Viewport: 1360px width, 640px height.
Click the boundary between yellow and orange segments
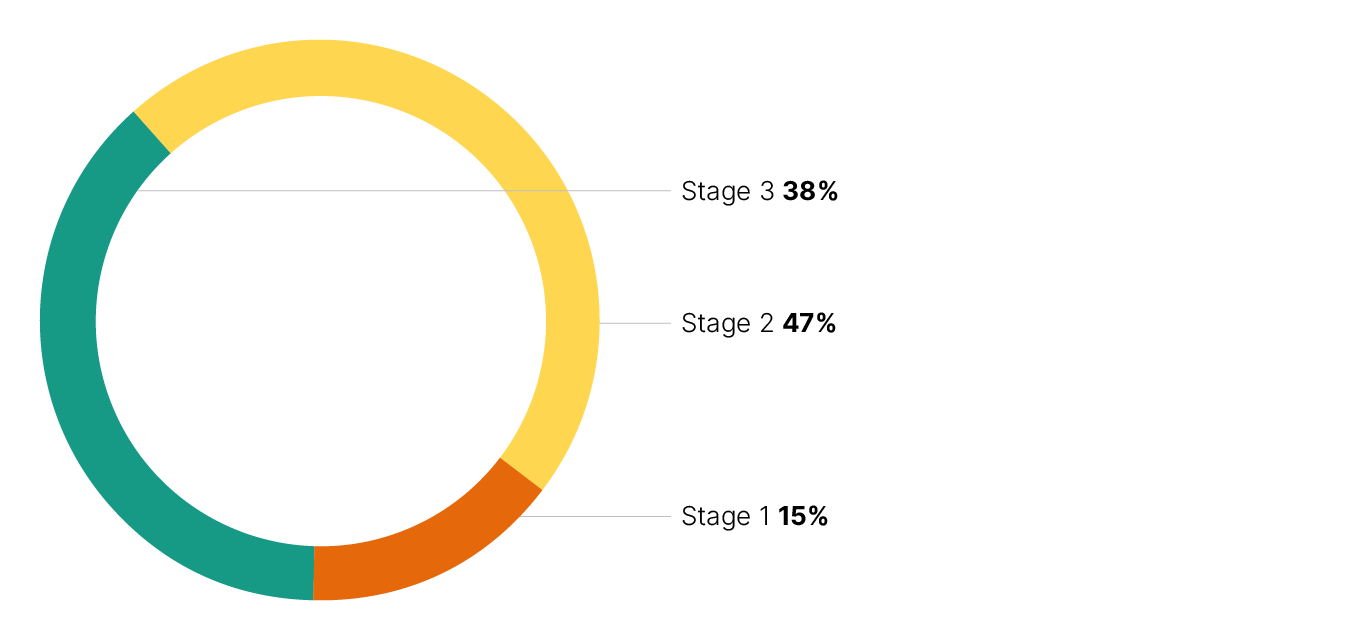tap(521, 474)
